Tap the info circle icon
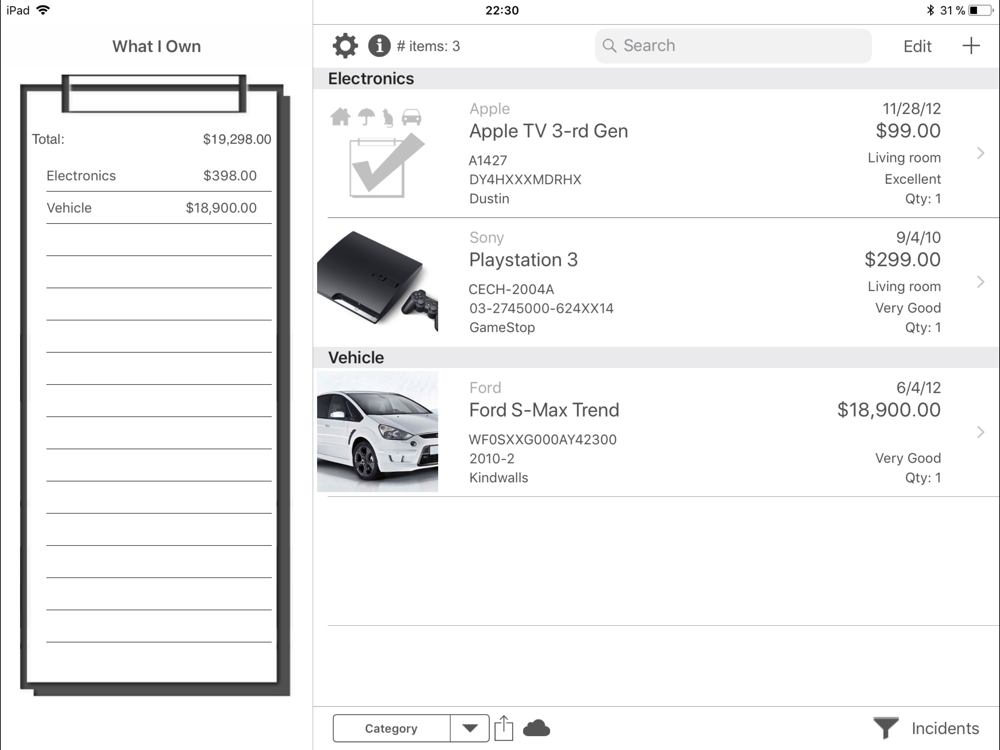 pyautogui.click(x=379, y=46)
